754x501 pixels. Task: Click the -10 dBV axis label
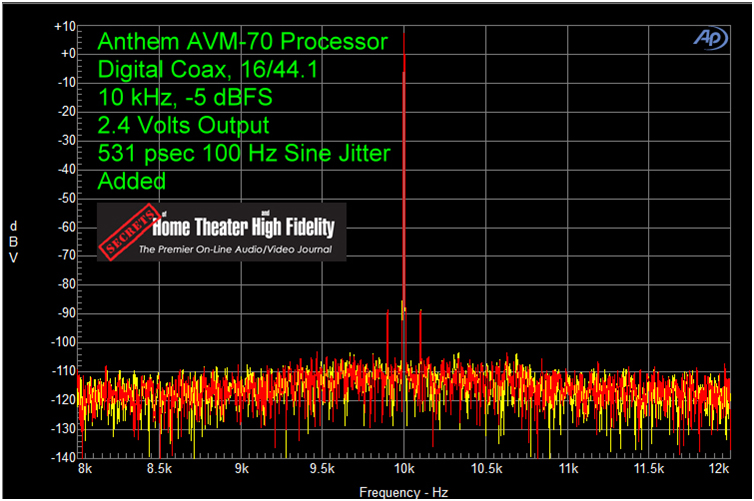coord(67,82)
